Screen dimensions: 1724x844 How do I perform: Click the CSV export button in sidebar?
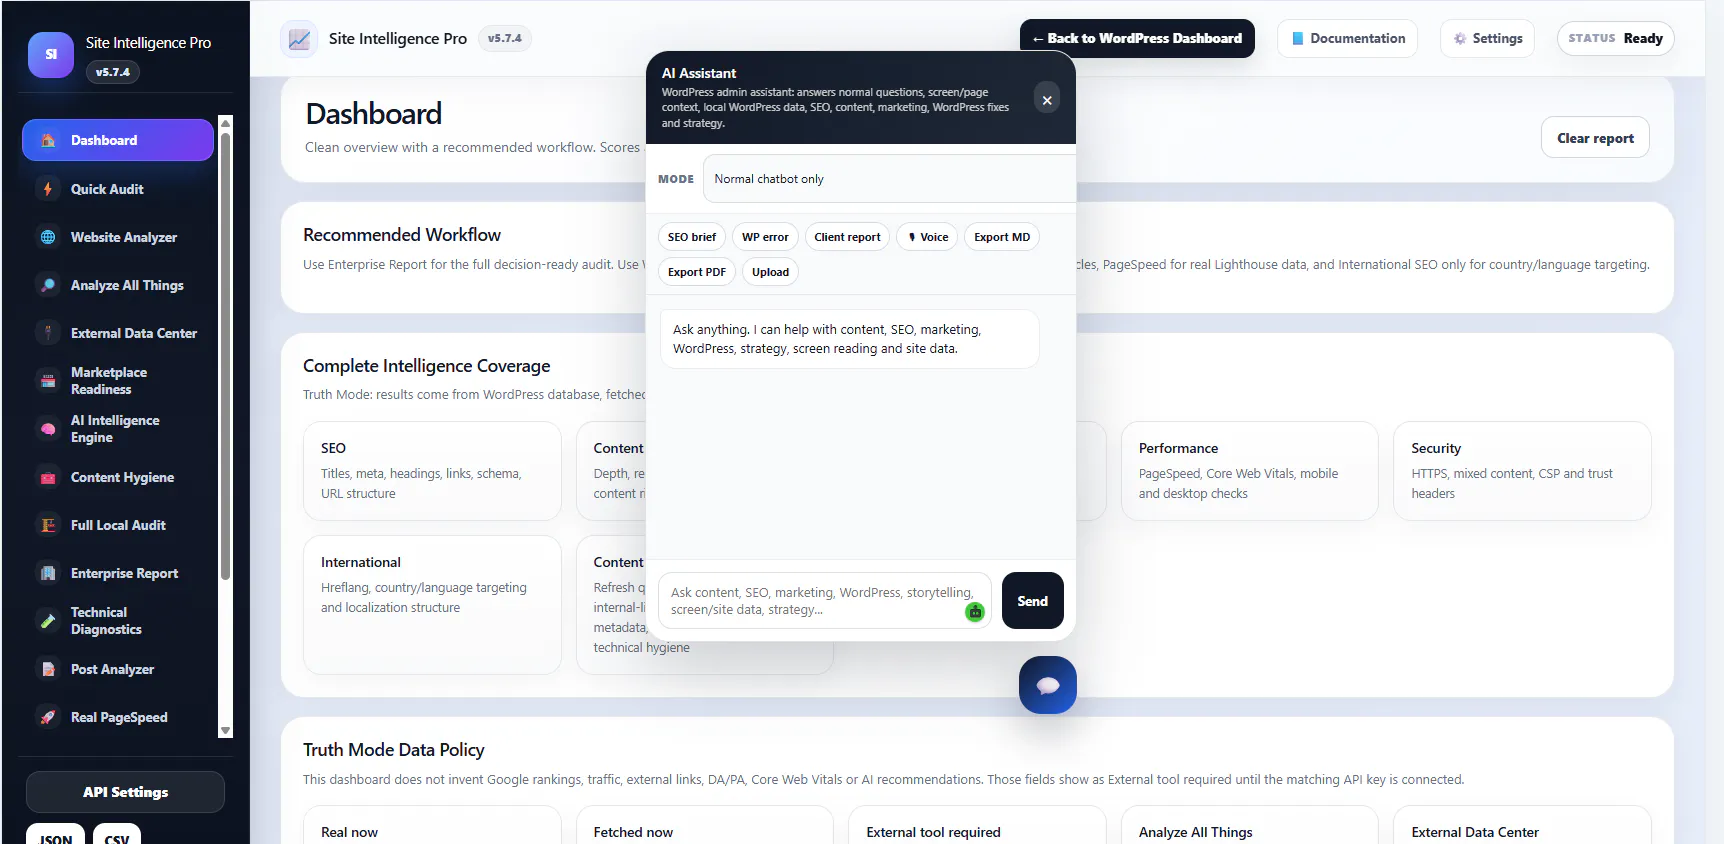coord(117,835)
